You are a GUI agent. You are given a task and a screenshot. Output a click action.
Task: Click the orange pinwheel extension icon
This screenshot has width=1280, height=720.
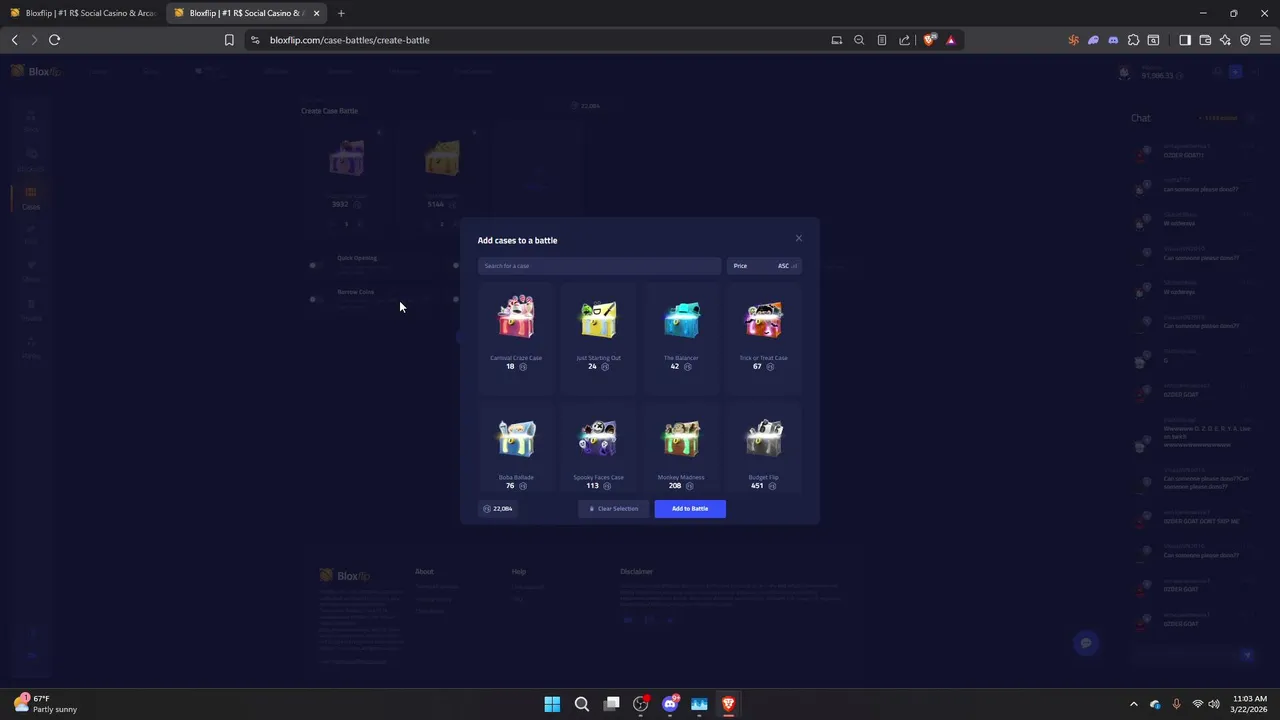tap(1073, 40)
